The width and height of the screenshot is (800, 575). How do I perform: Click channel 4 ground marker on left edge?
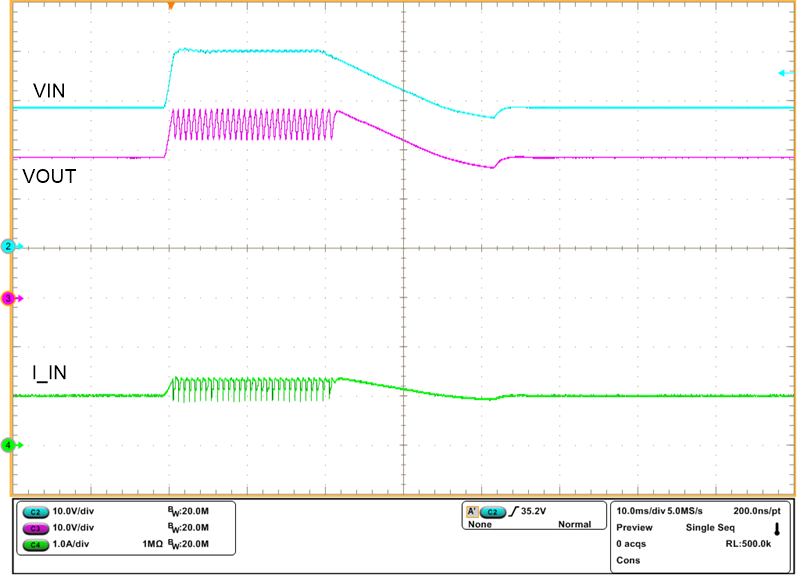pos(11,445)
